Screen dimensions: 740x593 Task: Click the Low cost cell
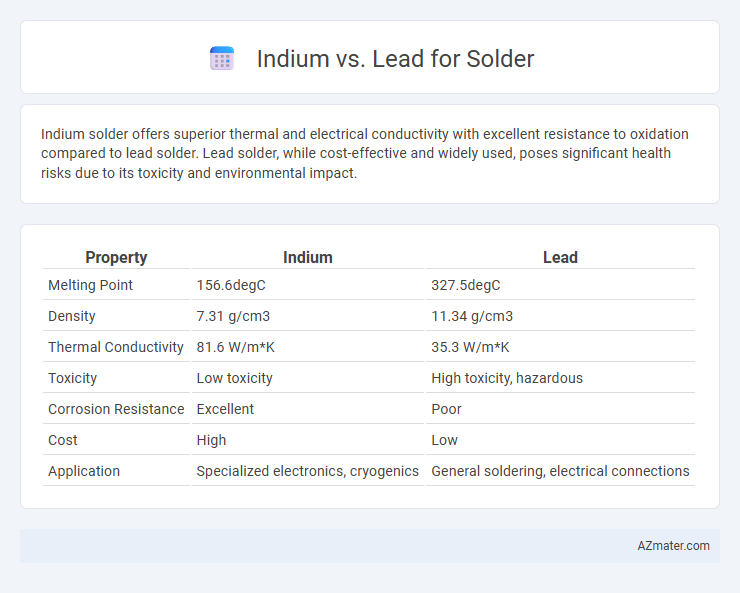[x=445, y=440]
